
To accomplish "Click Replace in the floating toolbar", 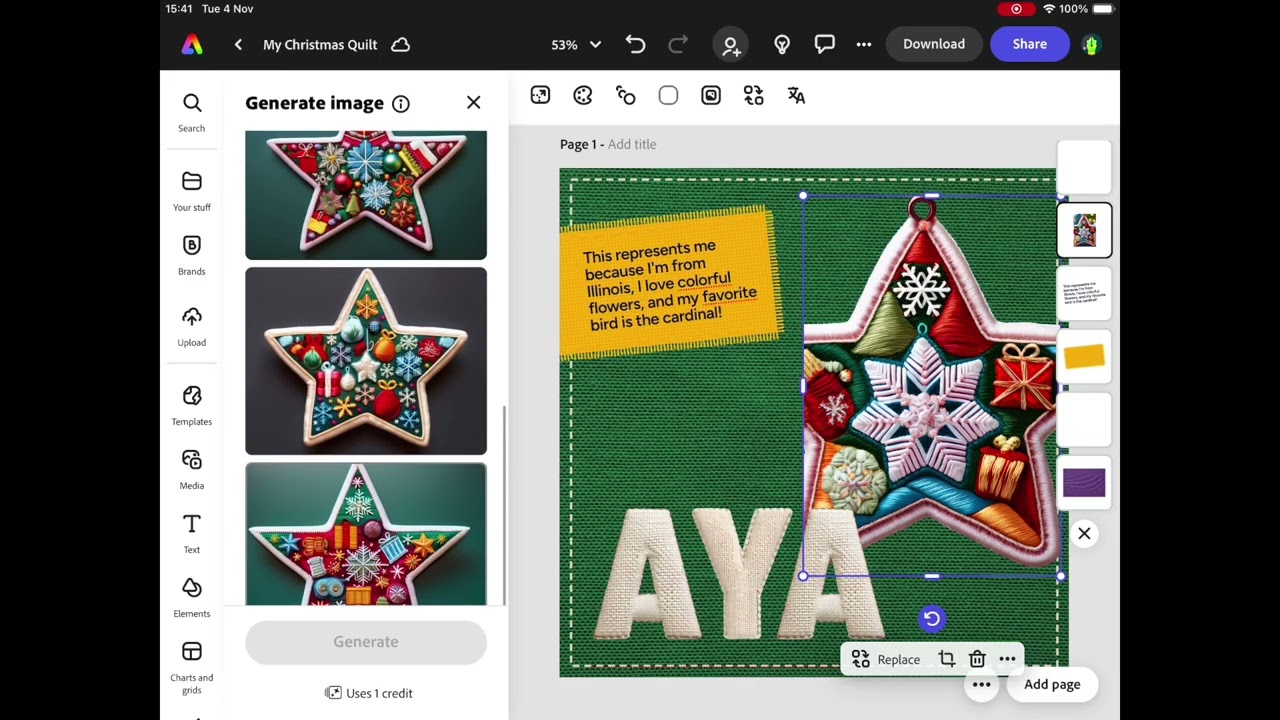I will (886, 660).
